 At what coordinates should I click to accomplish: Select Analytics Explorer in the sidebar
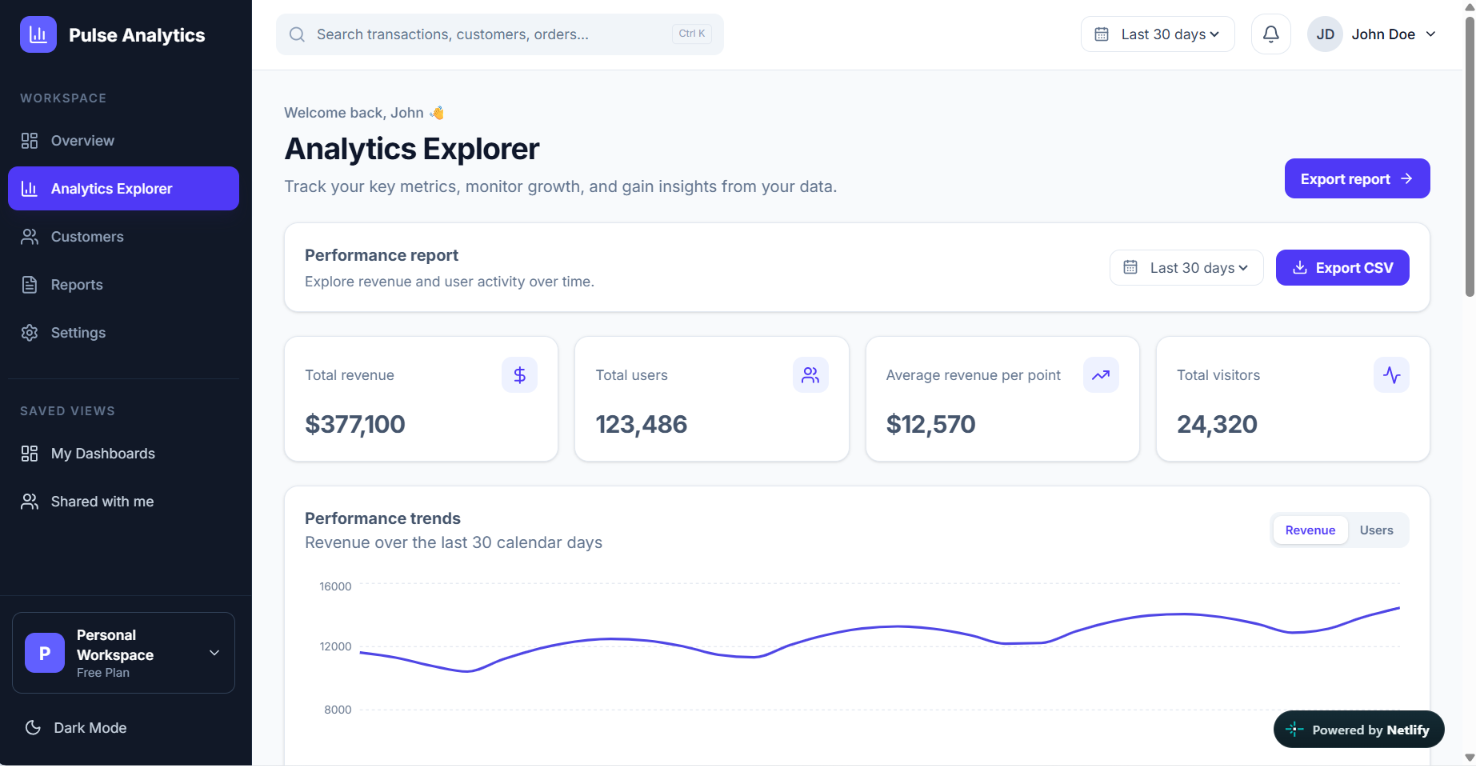(124, 188)
